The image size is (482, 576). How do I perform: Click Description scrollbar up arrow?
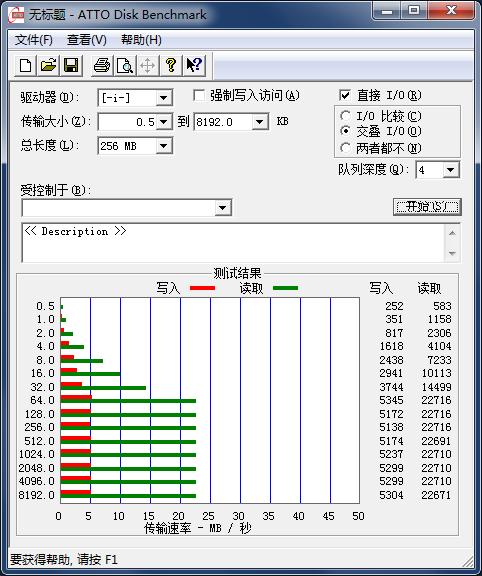click(452, 233)
